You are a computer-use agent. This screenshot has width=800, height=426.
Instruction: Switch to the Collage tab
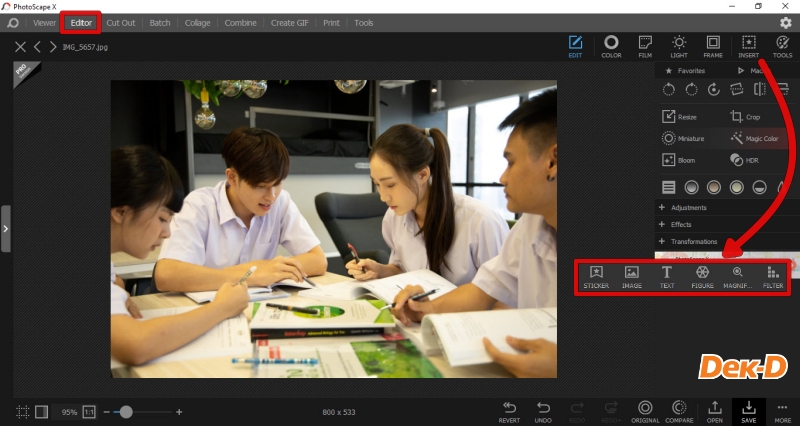(x=197, y=22)
